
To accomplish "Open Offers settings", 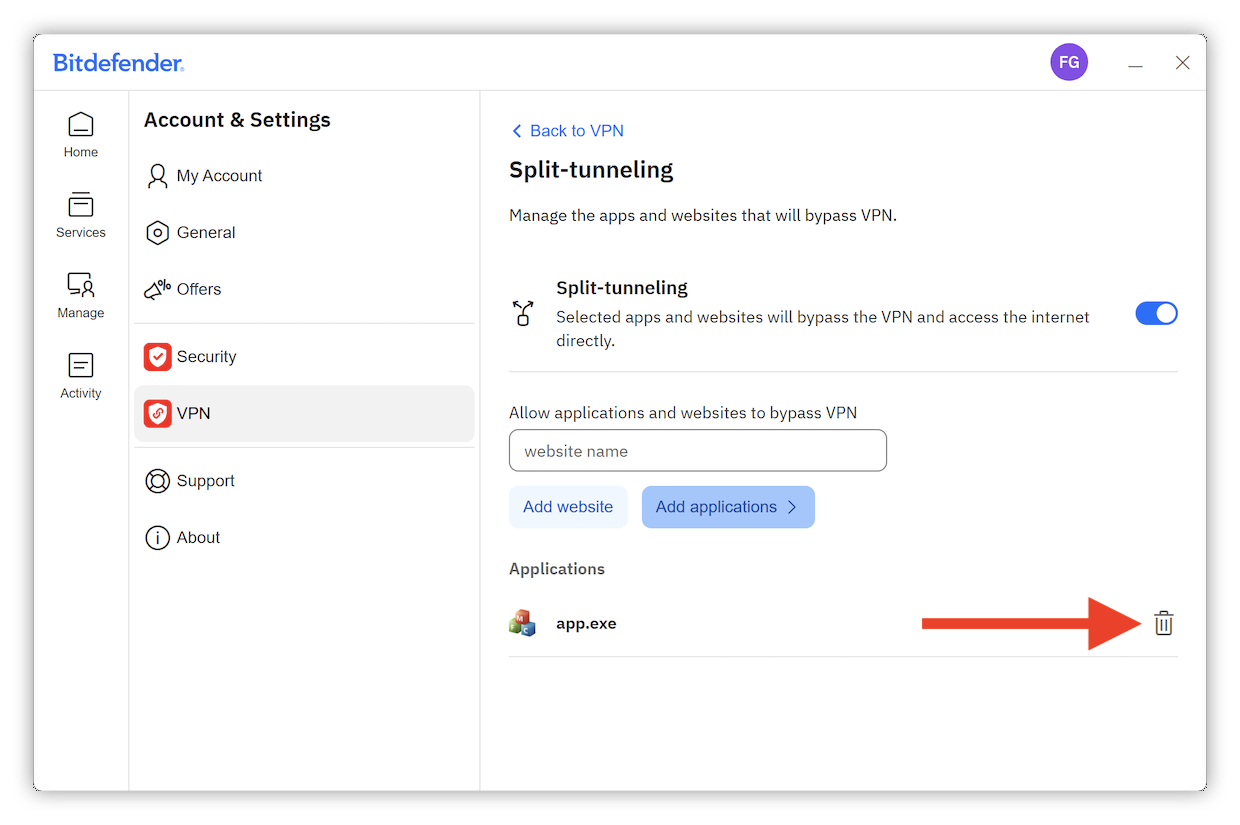I will coord(304,290).
